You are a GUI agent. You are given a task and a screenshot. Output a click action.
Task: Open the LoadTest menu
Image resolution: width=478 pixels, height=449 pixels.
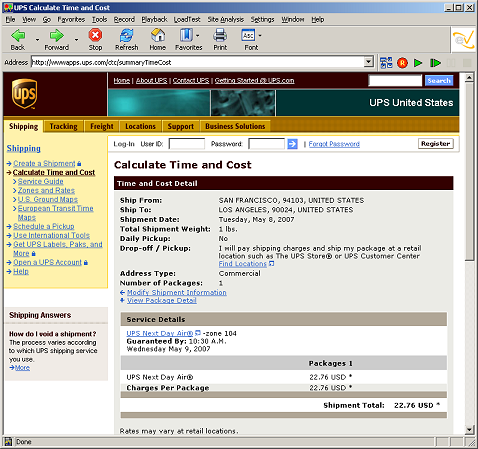[187, 20]
